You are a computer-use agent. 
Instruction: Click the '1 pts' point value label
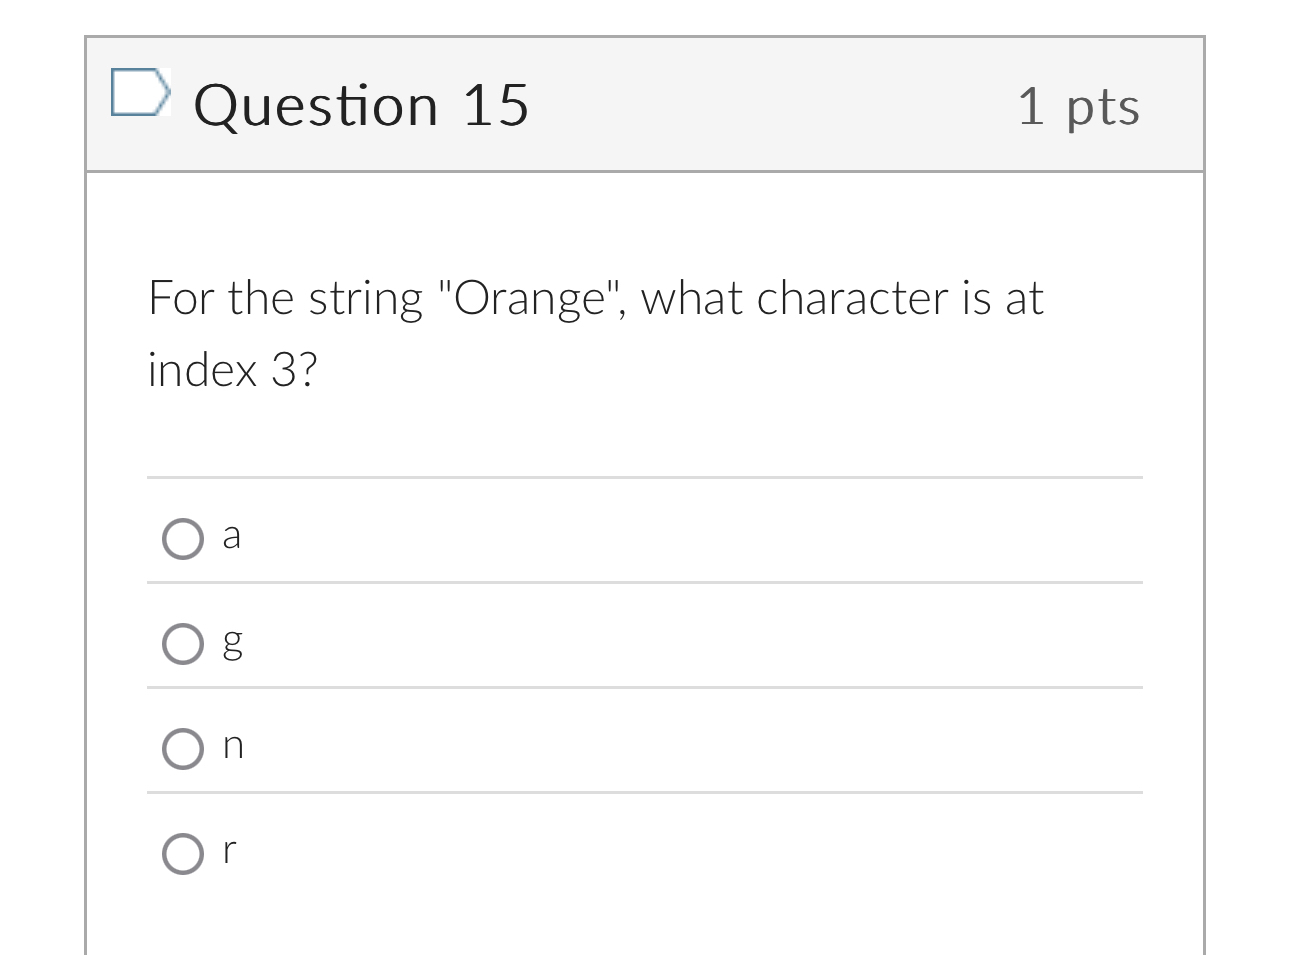1079,106
